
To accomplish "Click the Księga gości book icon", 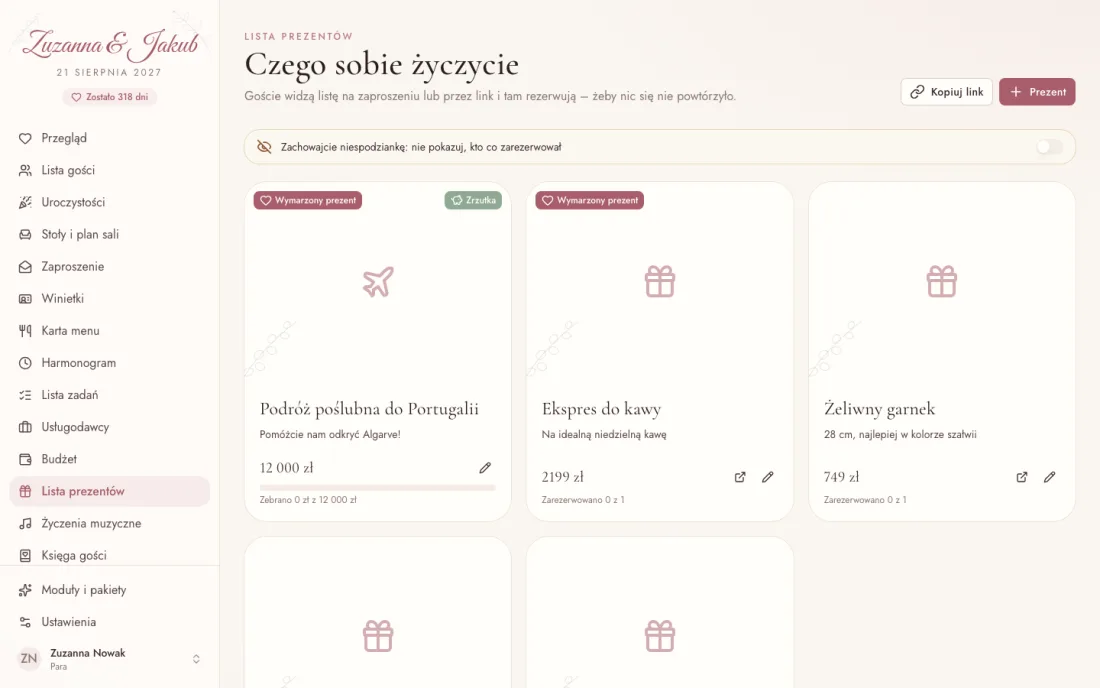I will [x=25, y=555].
